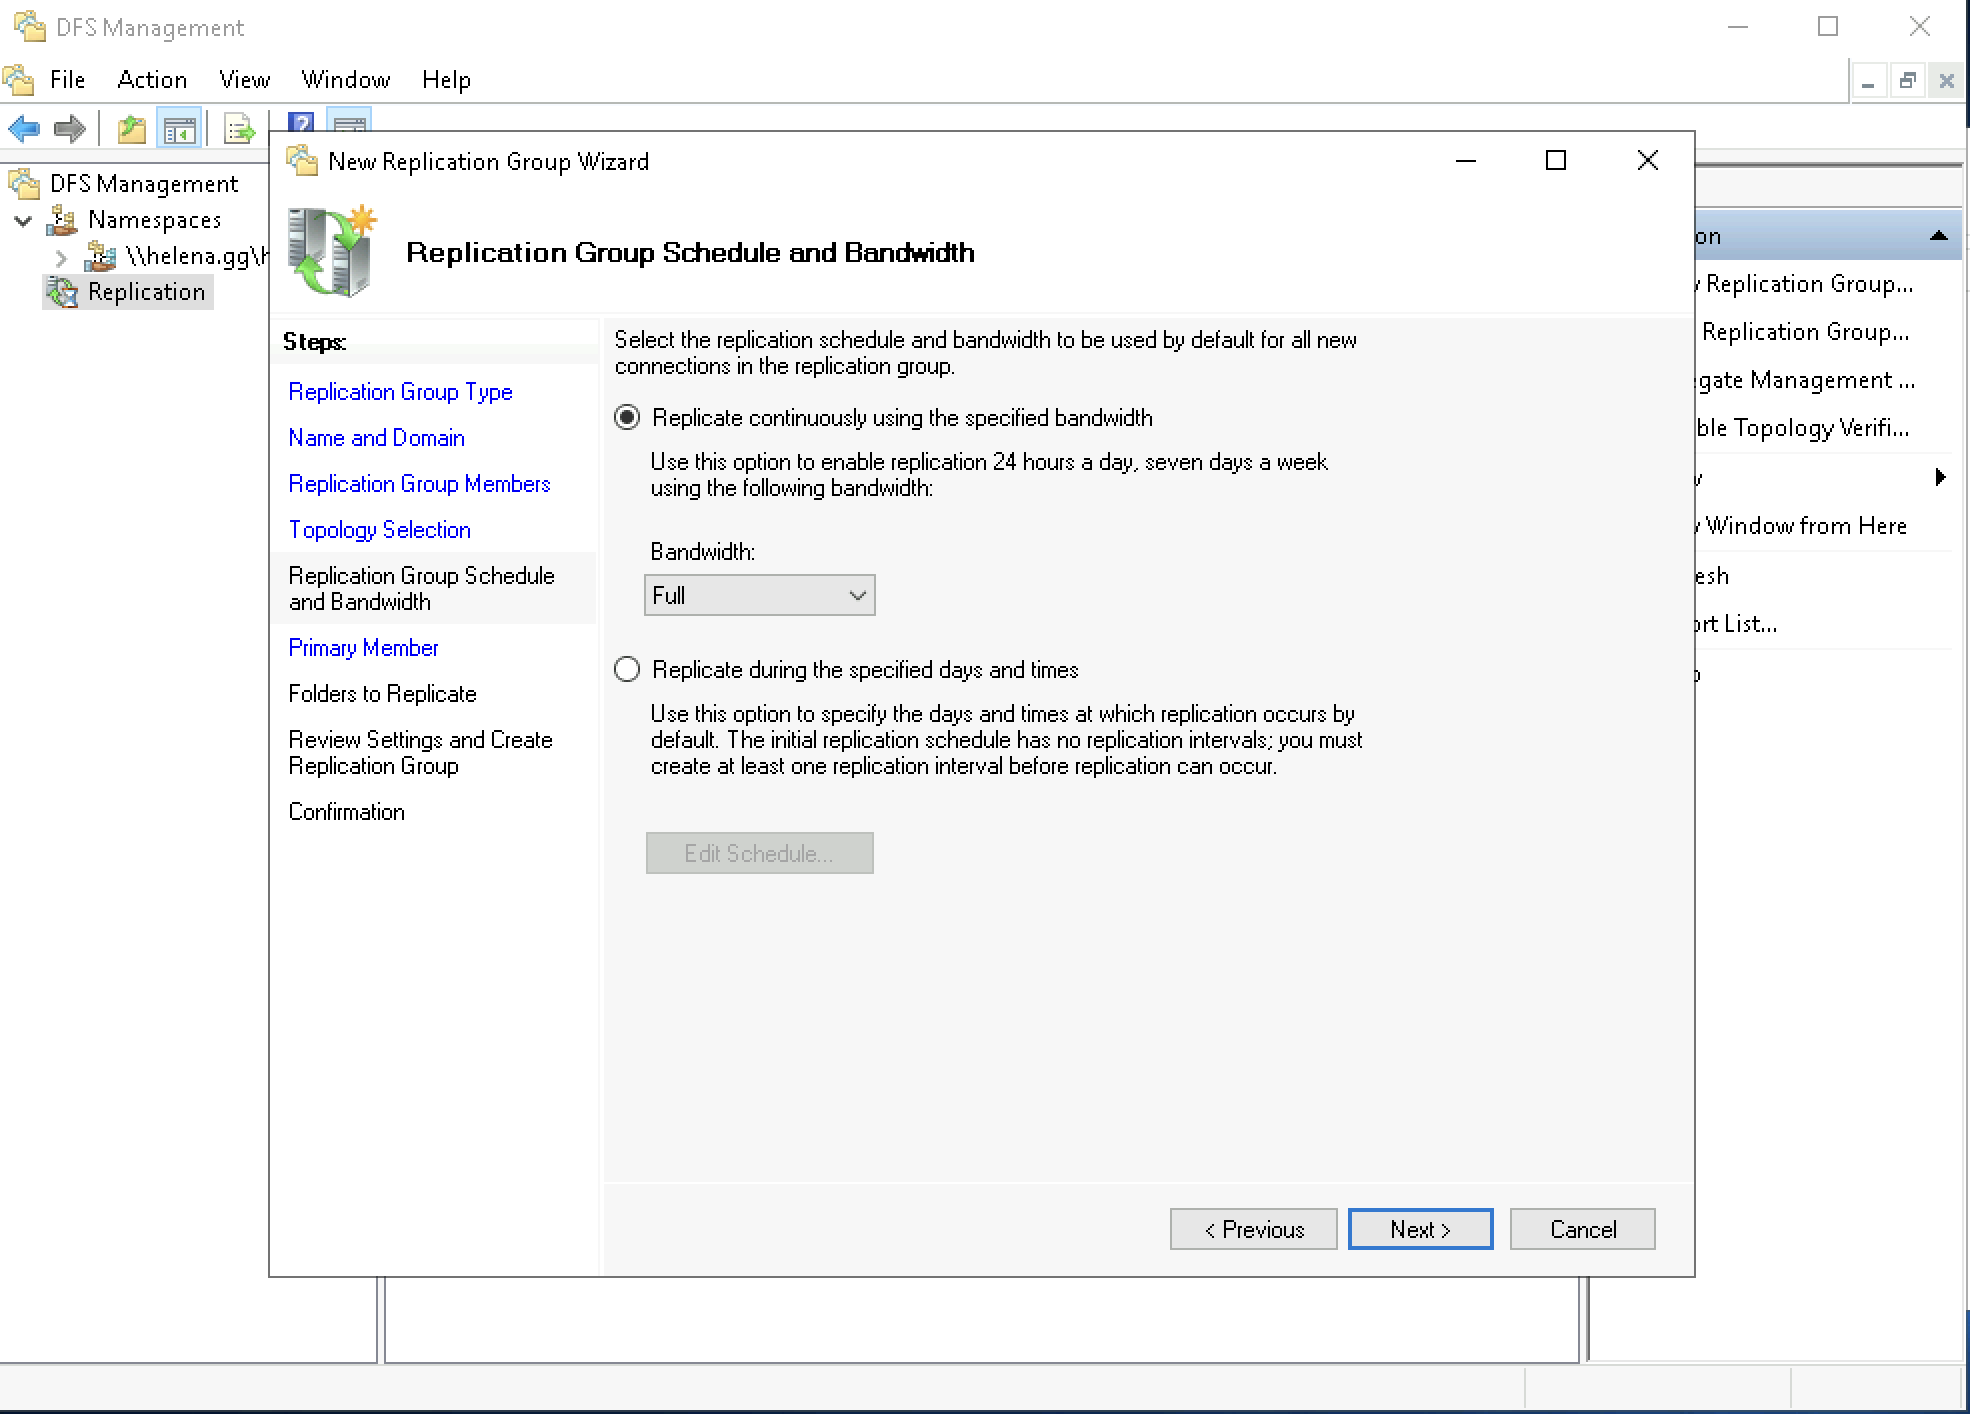Go to Topology Selection step link

(379, 530)
